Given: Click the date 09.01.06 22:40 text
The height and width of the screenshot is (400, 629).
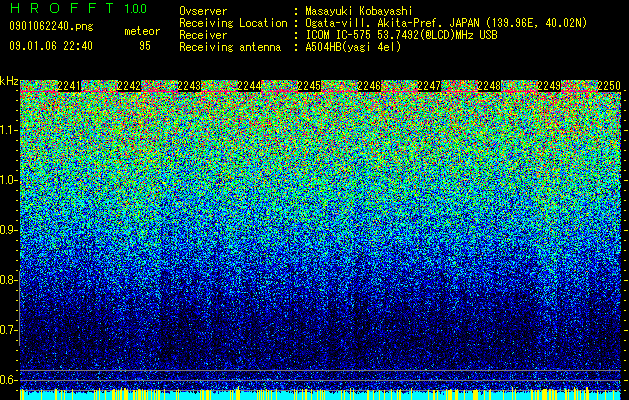Looking at the screenshot, I should (51, 46).
